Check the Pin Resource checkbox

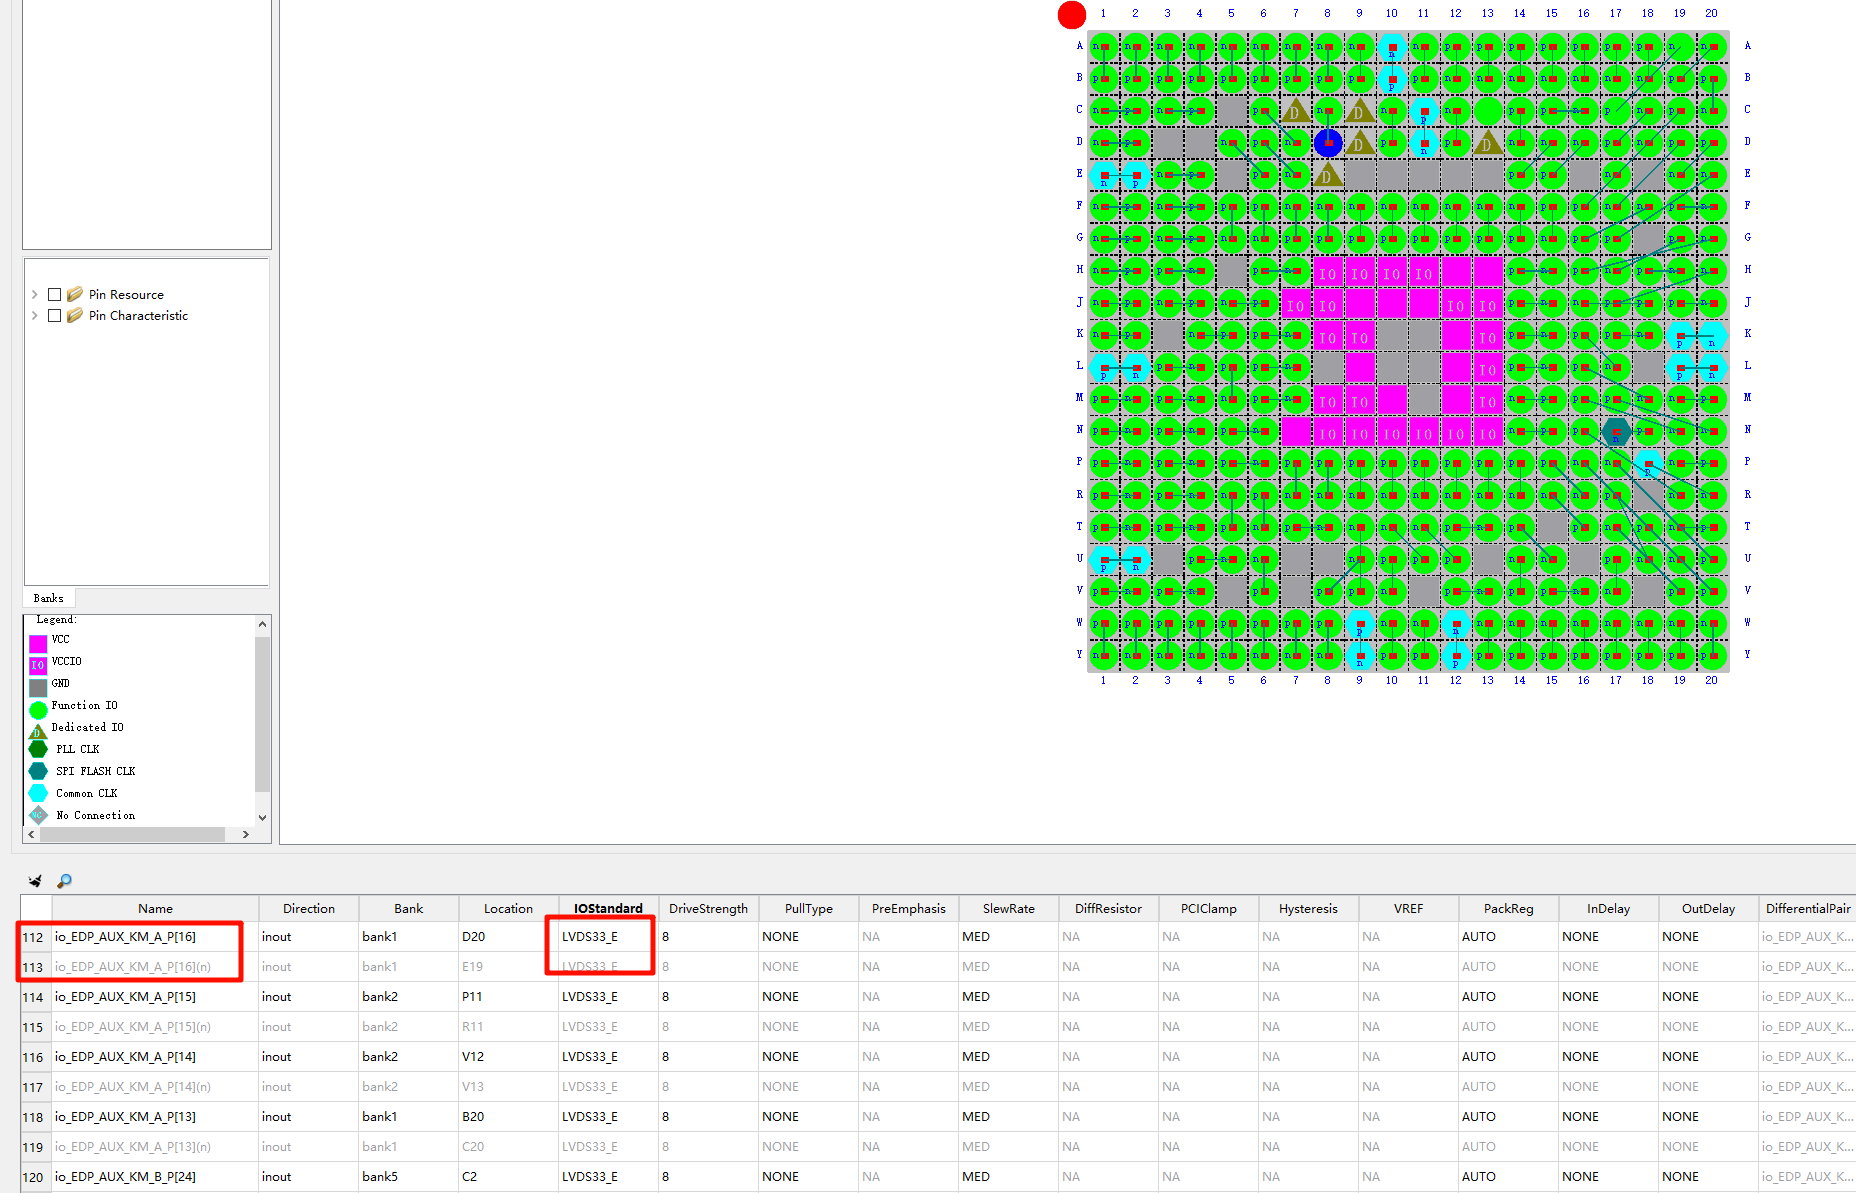[55, 294]
